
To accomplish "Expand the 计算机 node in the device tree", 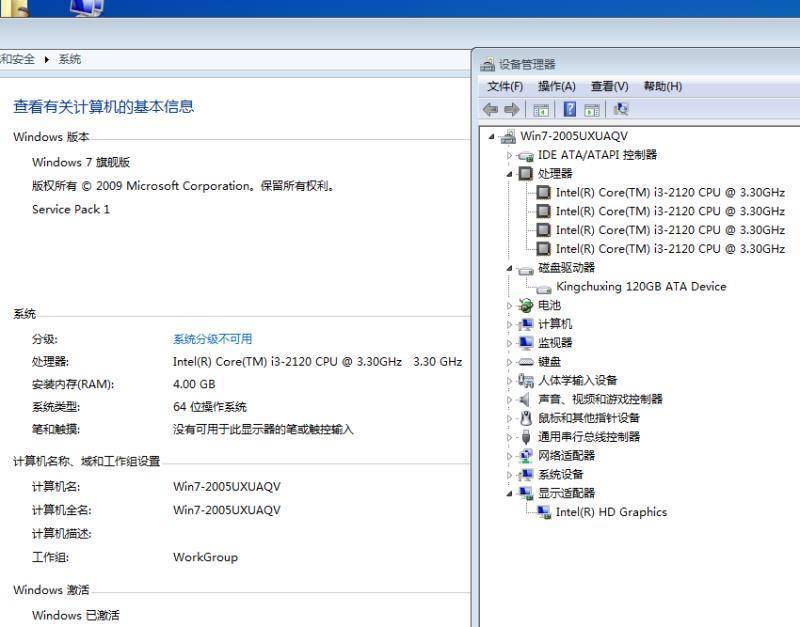I will [509, 324].
